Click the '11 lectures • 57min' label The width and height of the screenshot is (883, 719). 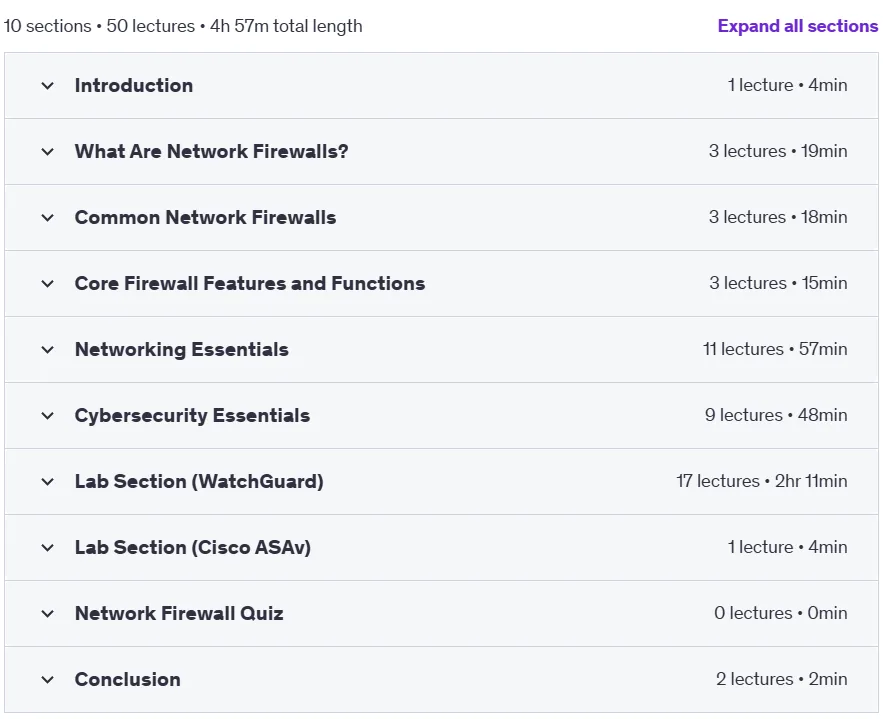775,349
